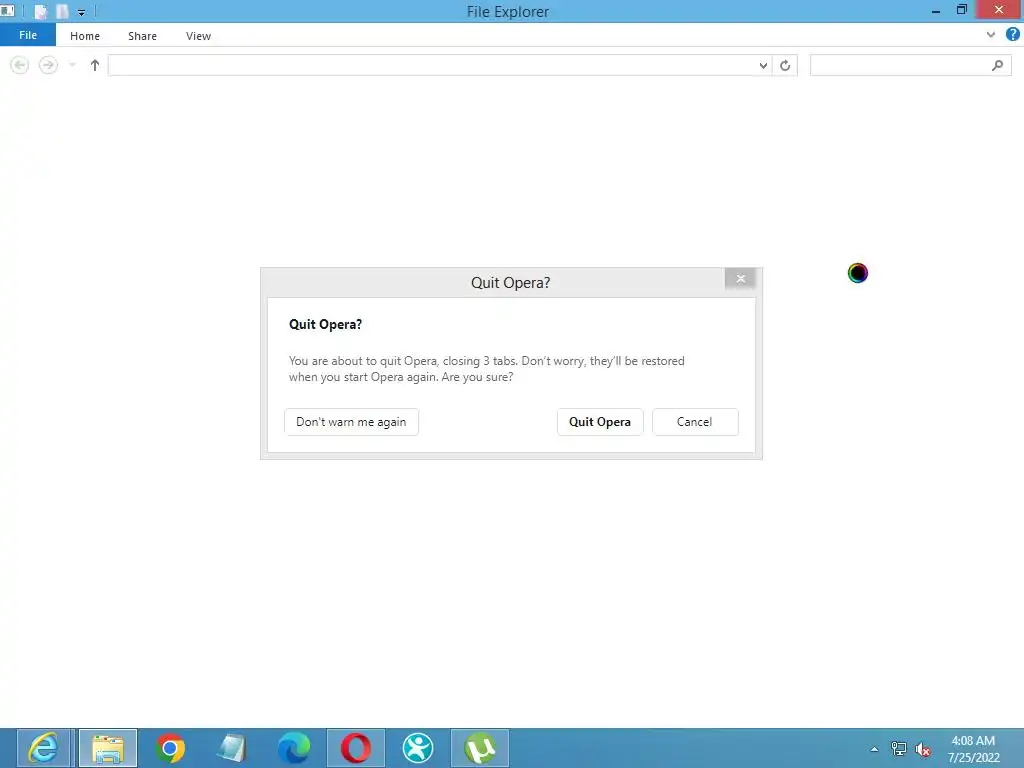Close the Quit Opera dialog with X
1024x768 pixels.
pos(741,279)
